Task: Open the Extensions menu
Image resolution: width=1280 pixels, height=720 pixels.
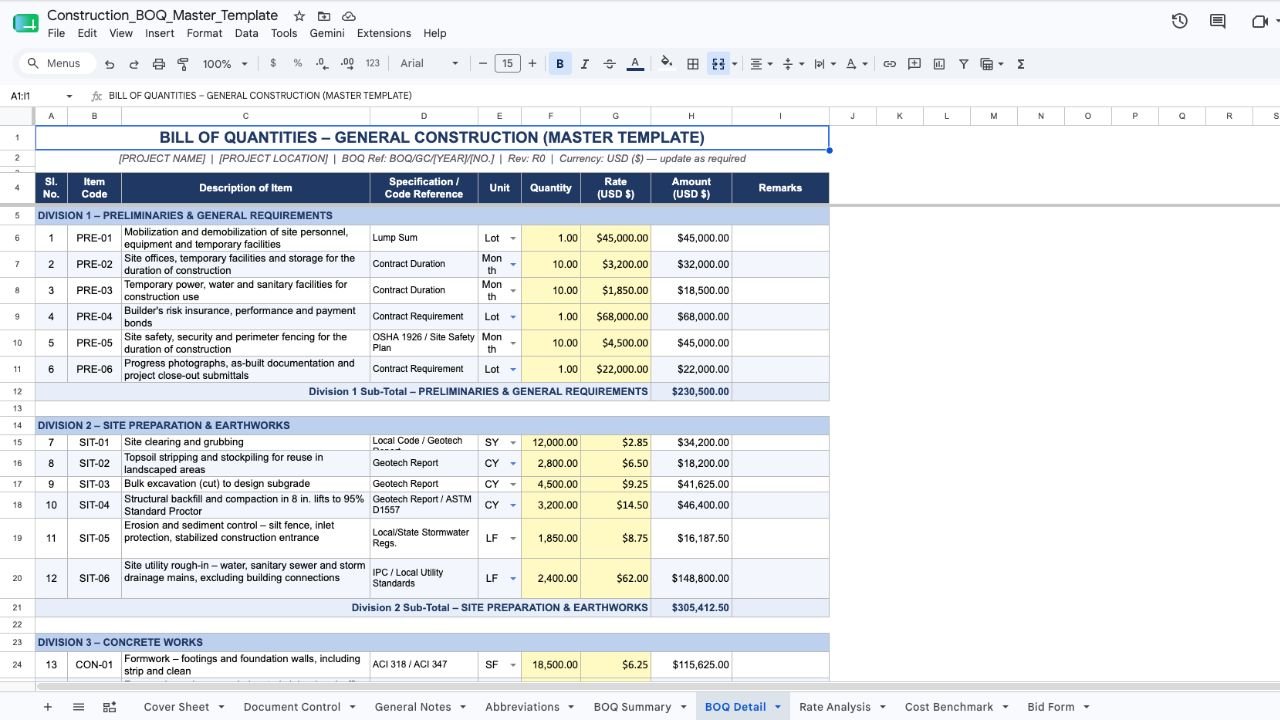Action: pos(384,33)
